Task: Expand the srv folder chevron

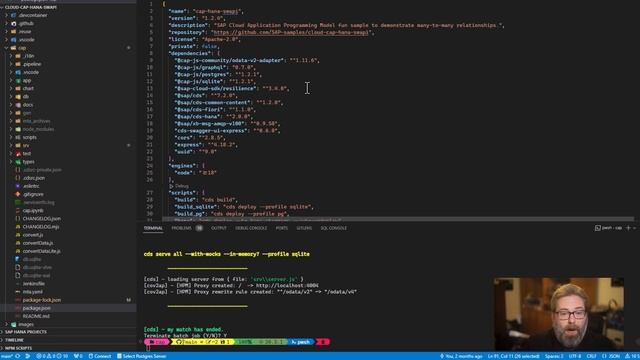Action: click(11, 145)
